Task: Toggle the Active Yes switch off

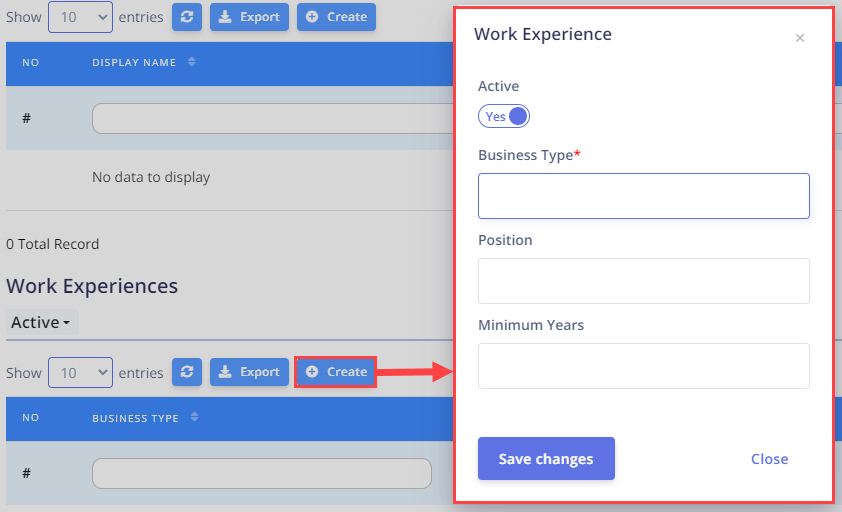Action: point(504,116)
